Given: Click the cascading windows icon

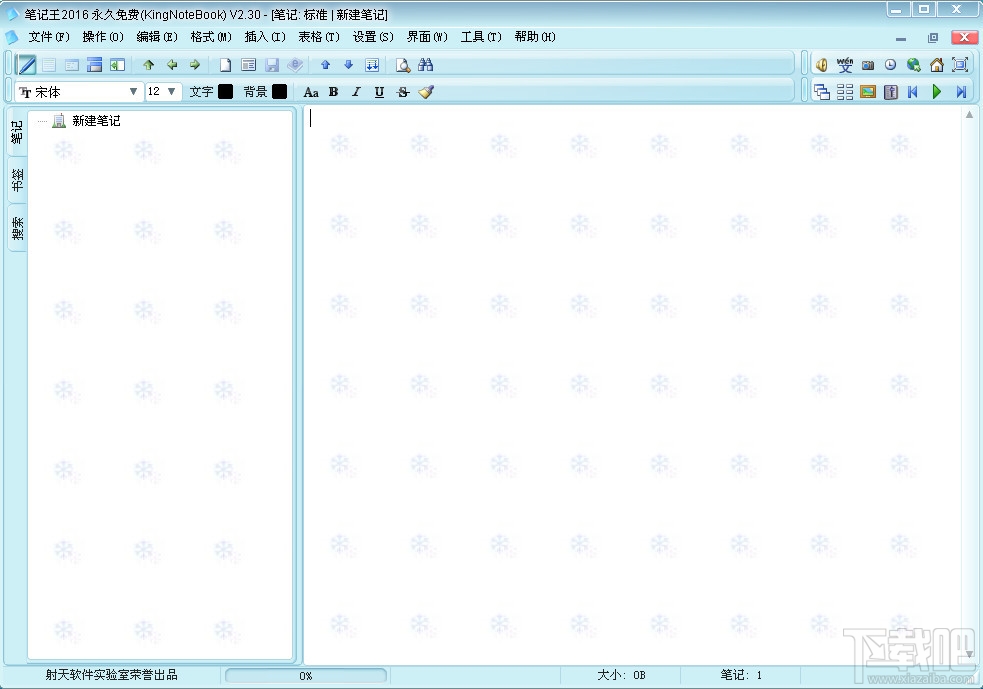Looking at the screenshot, I should (x=821, y=92).
